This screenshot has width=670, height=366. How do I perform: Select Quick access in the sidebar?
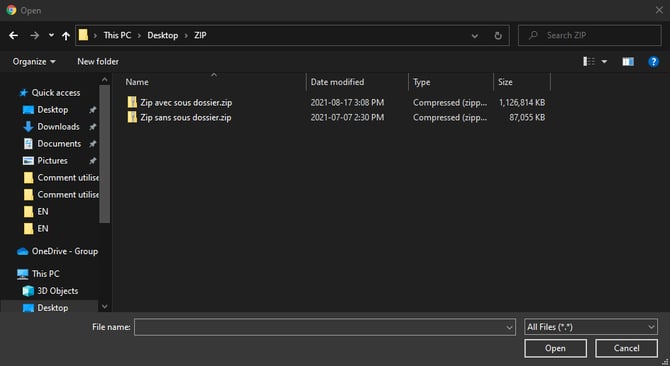(x=56, y=93)
